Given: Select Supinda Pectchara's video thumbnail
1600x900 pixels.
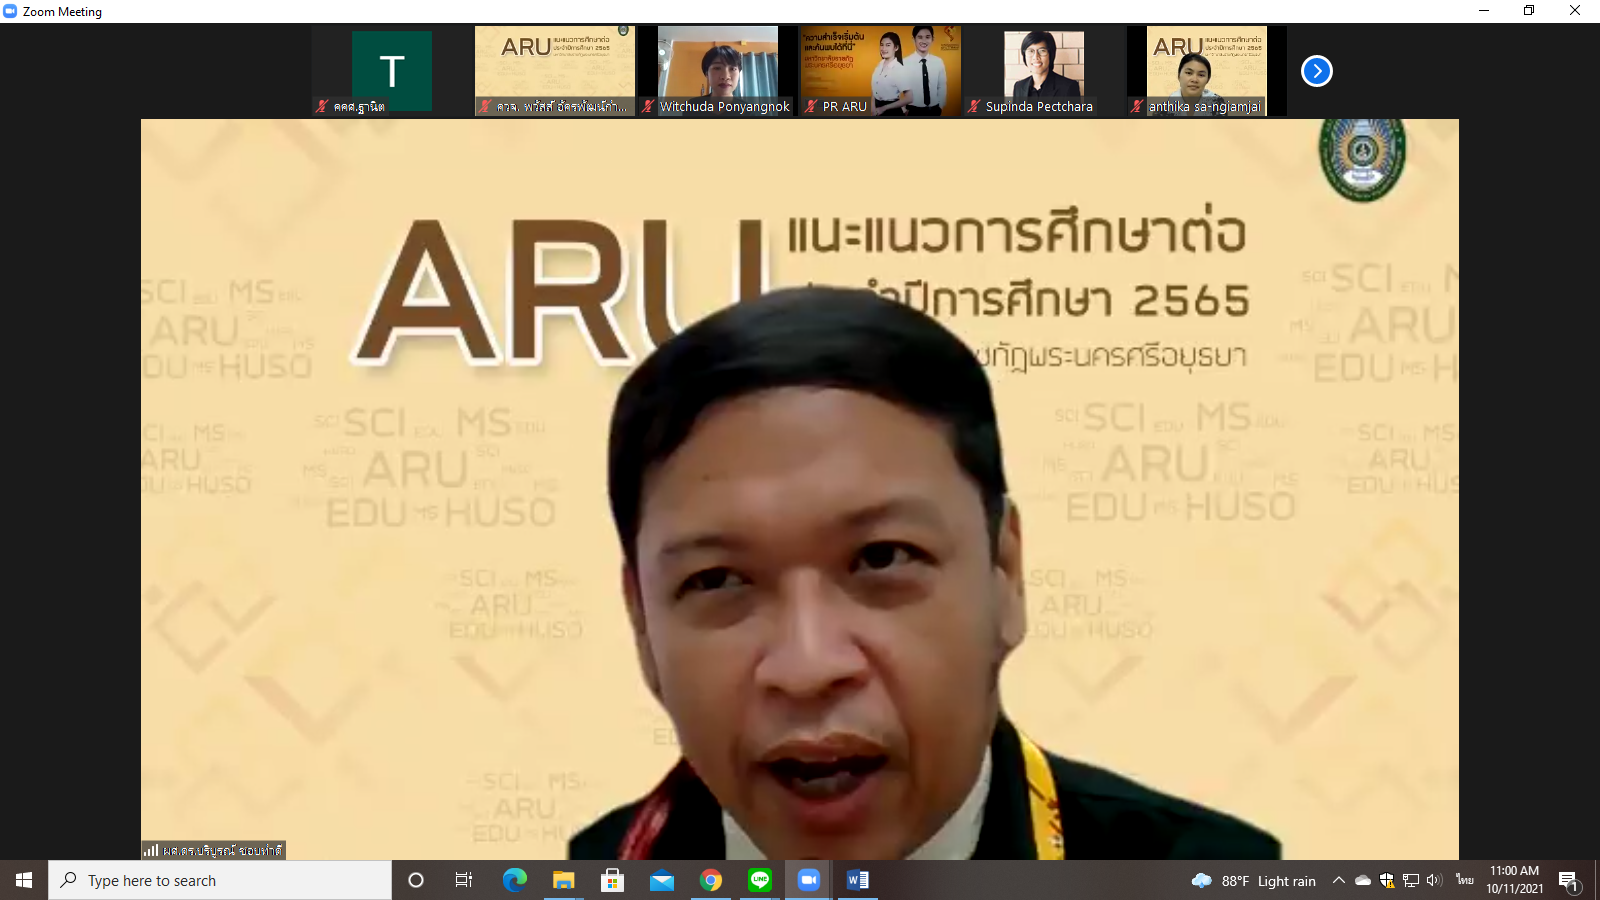Looking at the screenshot, I should coord(1043,71).
